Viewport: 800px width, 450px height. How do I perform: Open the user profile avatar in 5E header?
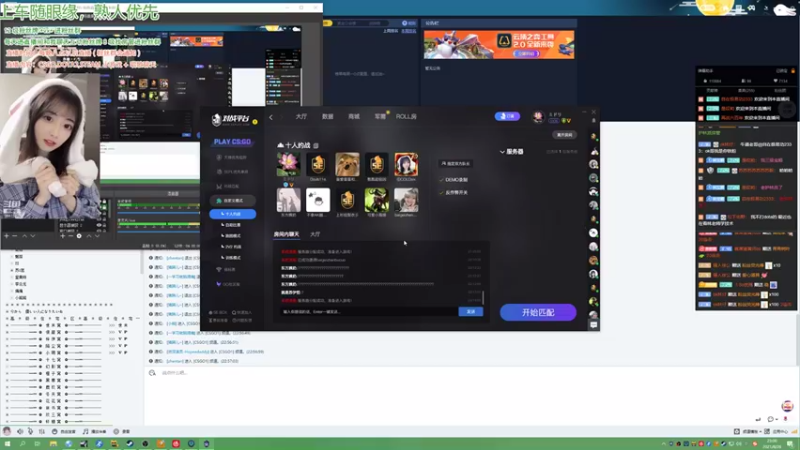538,117
